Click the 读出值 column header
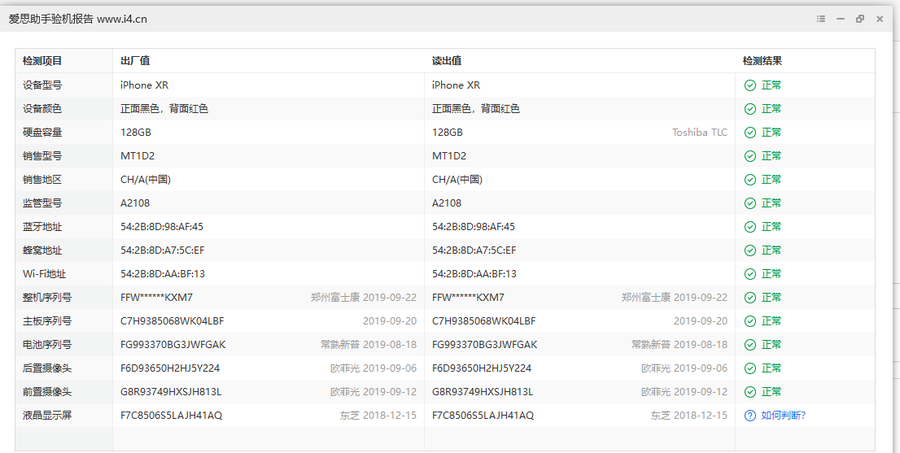Image resolution: width=900 pixels, height=453 pixels. pyautogui.click(x=447, y=61)
